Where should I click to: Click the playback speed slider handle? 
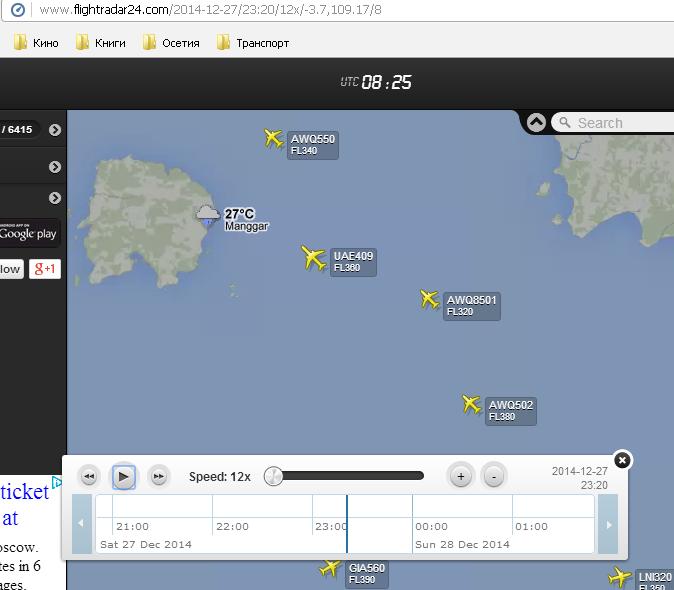coord(273,476)
